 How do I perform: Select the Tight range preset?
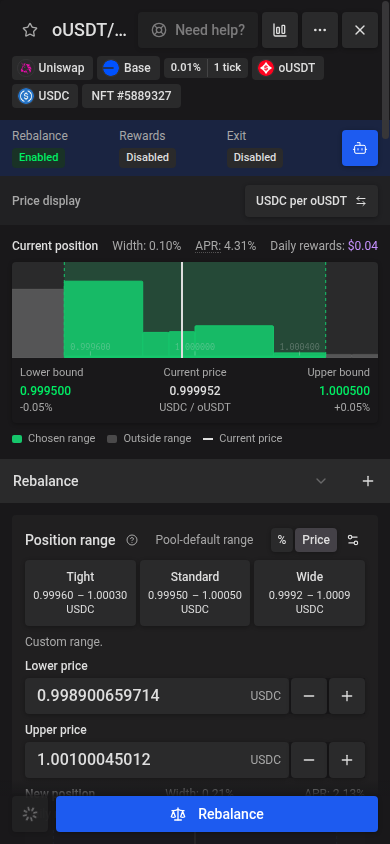tap(80, 593)
